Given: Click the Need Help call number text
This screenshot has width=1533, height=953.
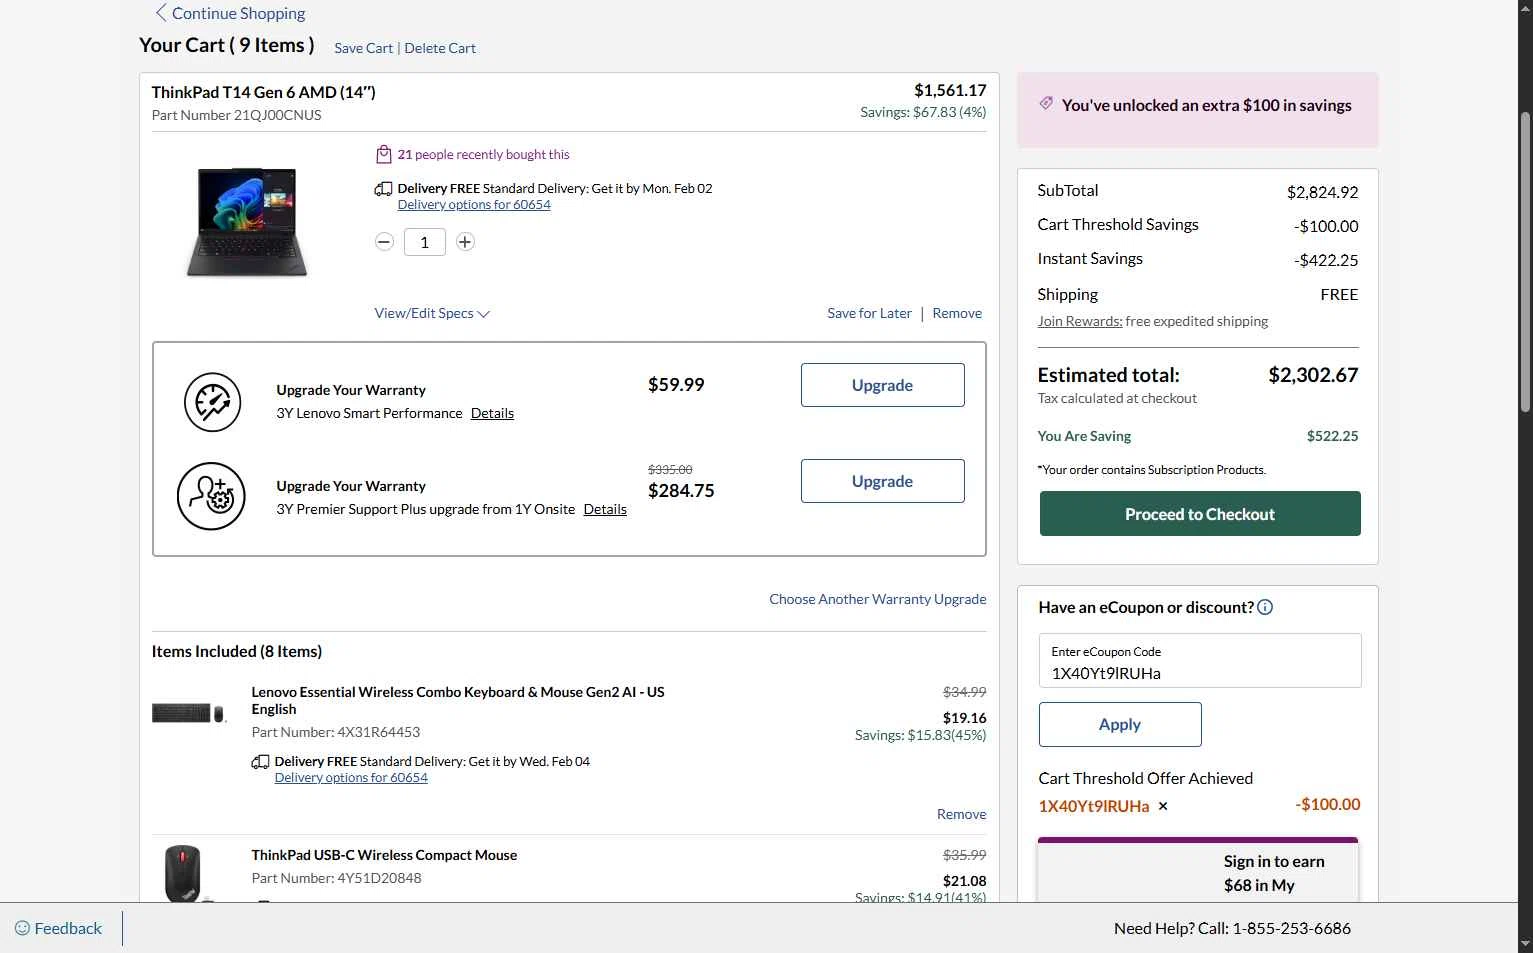Looking at the screenshot, I should pos(1232,928).
